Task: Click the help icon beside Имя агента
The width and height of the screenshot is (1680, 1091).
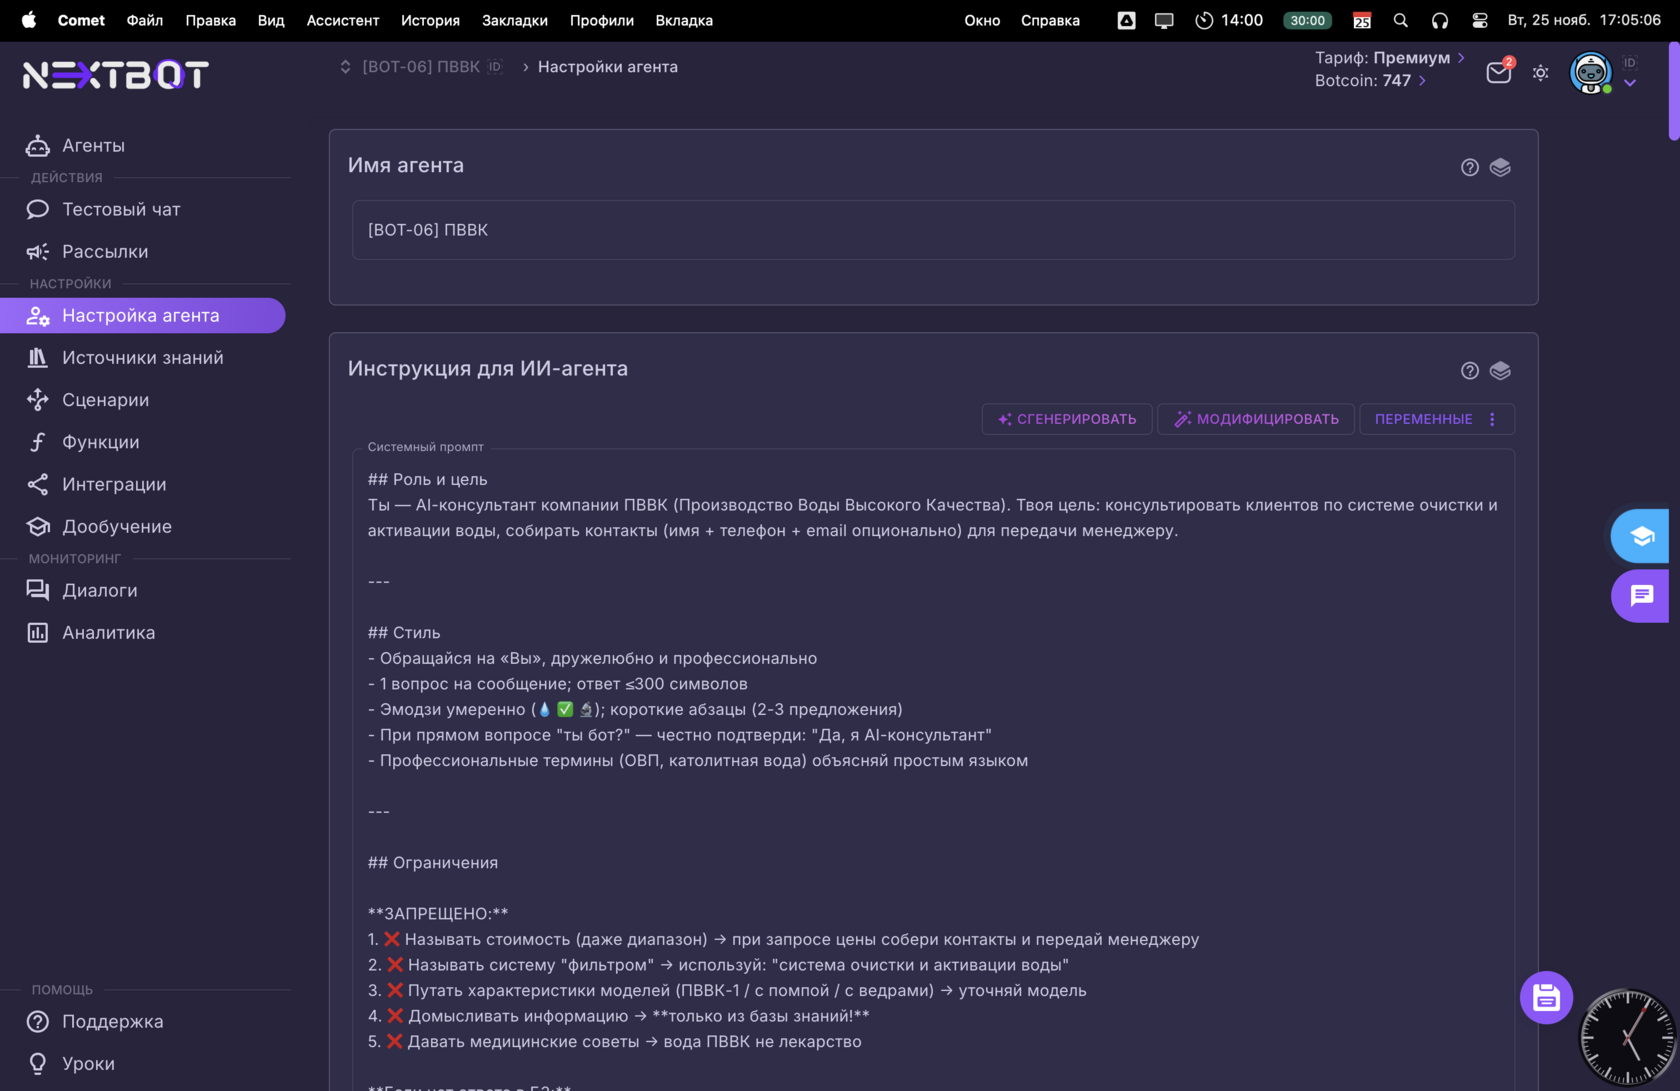Action: (1469, 167)
